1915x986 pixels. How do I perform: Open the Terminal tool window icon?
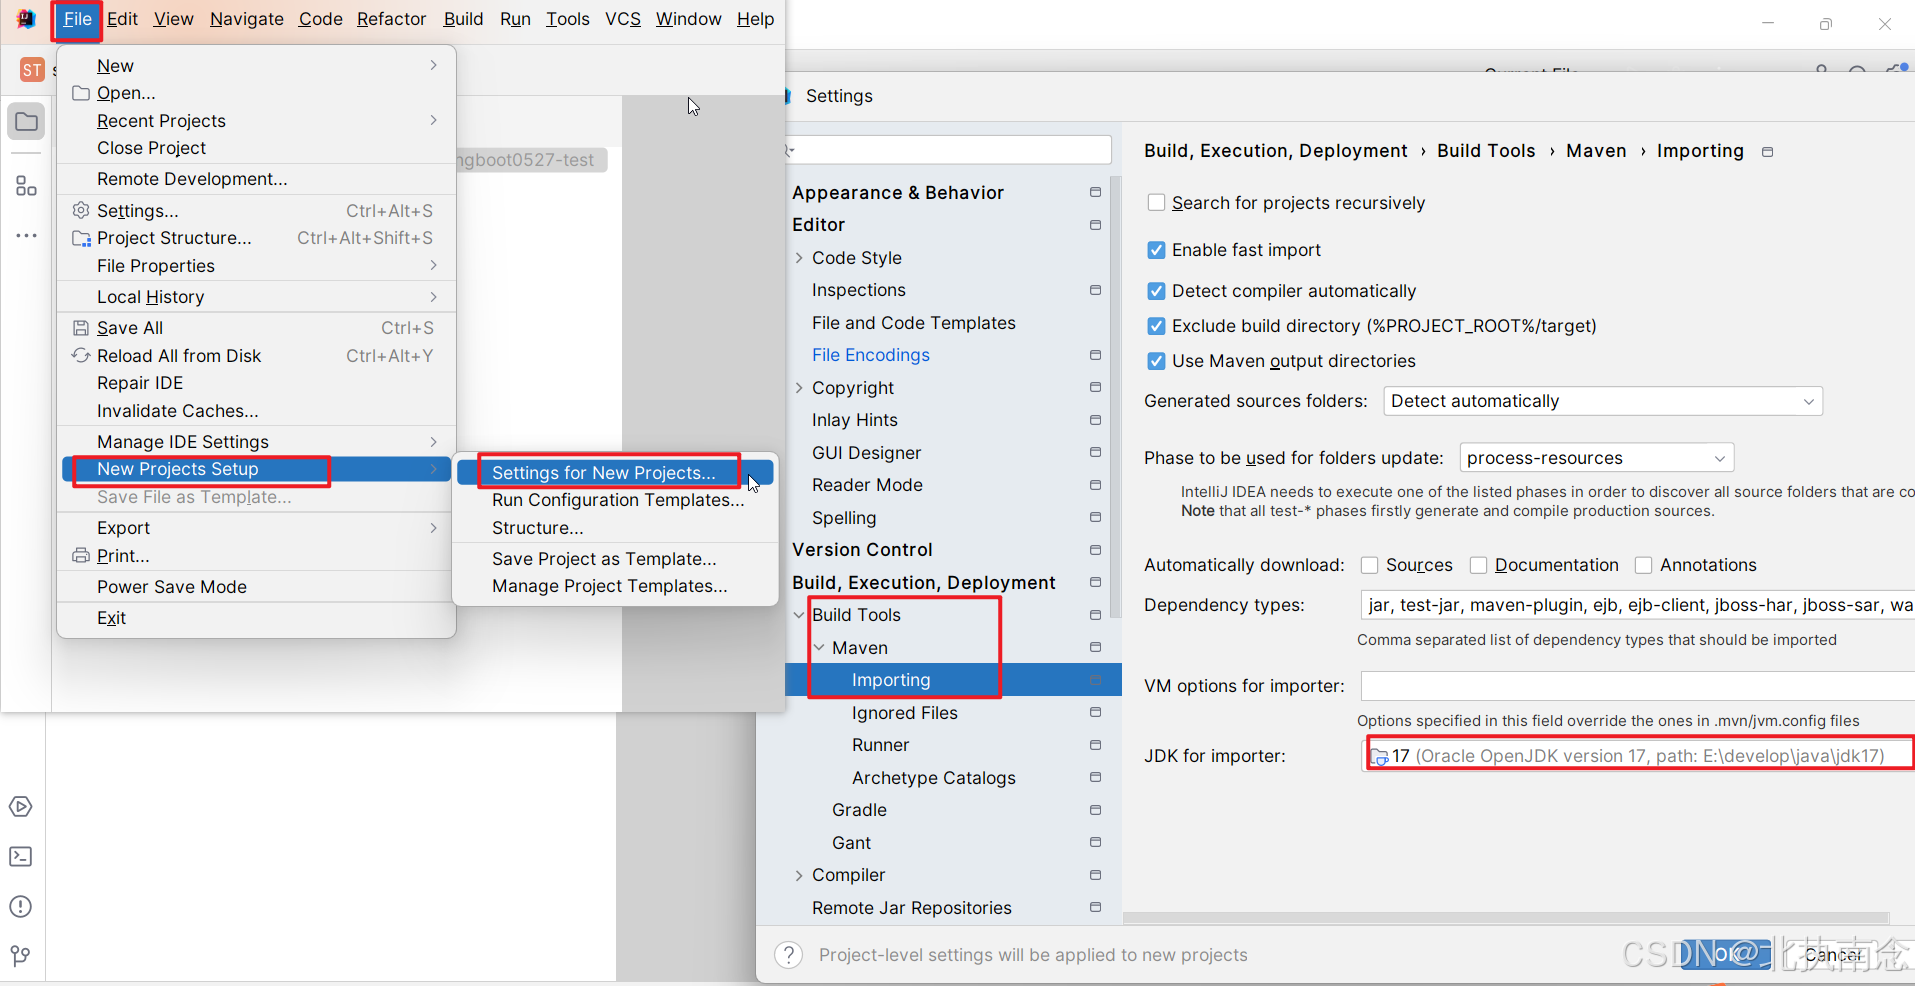pyautogui.click(x=20, y=856)
